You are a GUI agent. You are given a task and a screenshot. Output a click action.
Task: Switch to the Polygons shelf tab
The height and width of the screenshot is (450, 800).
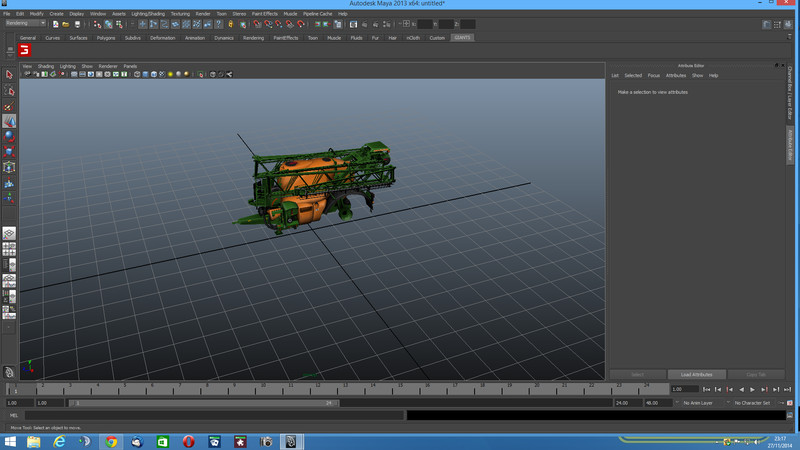click(106, 38)
